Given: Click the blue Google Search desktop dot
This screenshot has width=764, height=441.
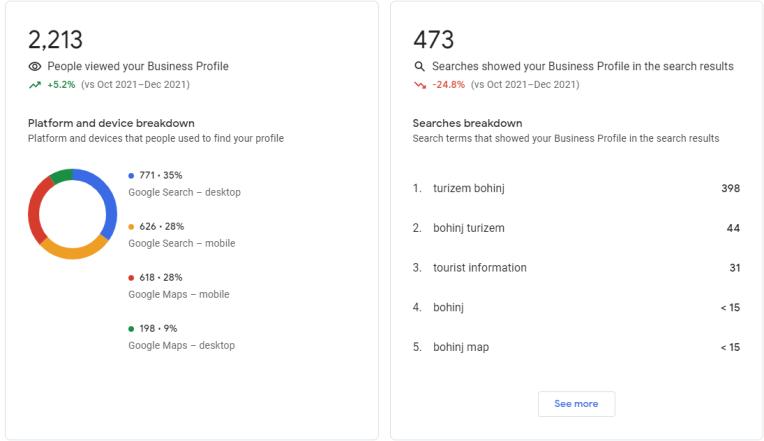Looking at the screenshot, I should [x=131, y=175].
